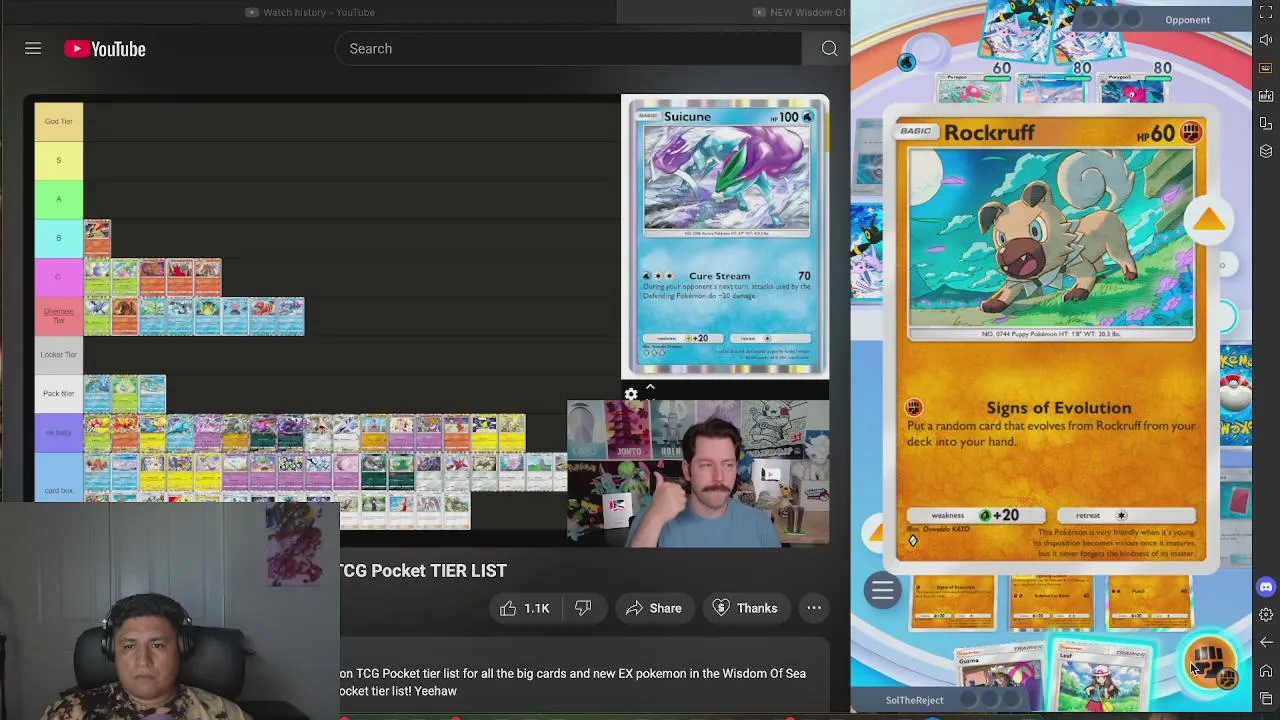Like the video with thumbs-up 1.1K
1280x720 pixels.
tap(525, 608)
